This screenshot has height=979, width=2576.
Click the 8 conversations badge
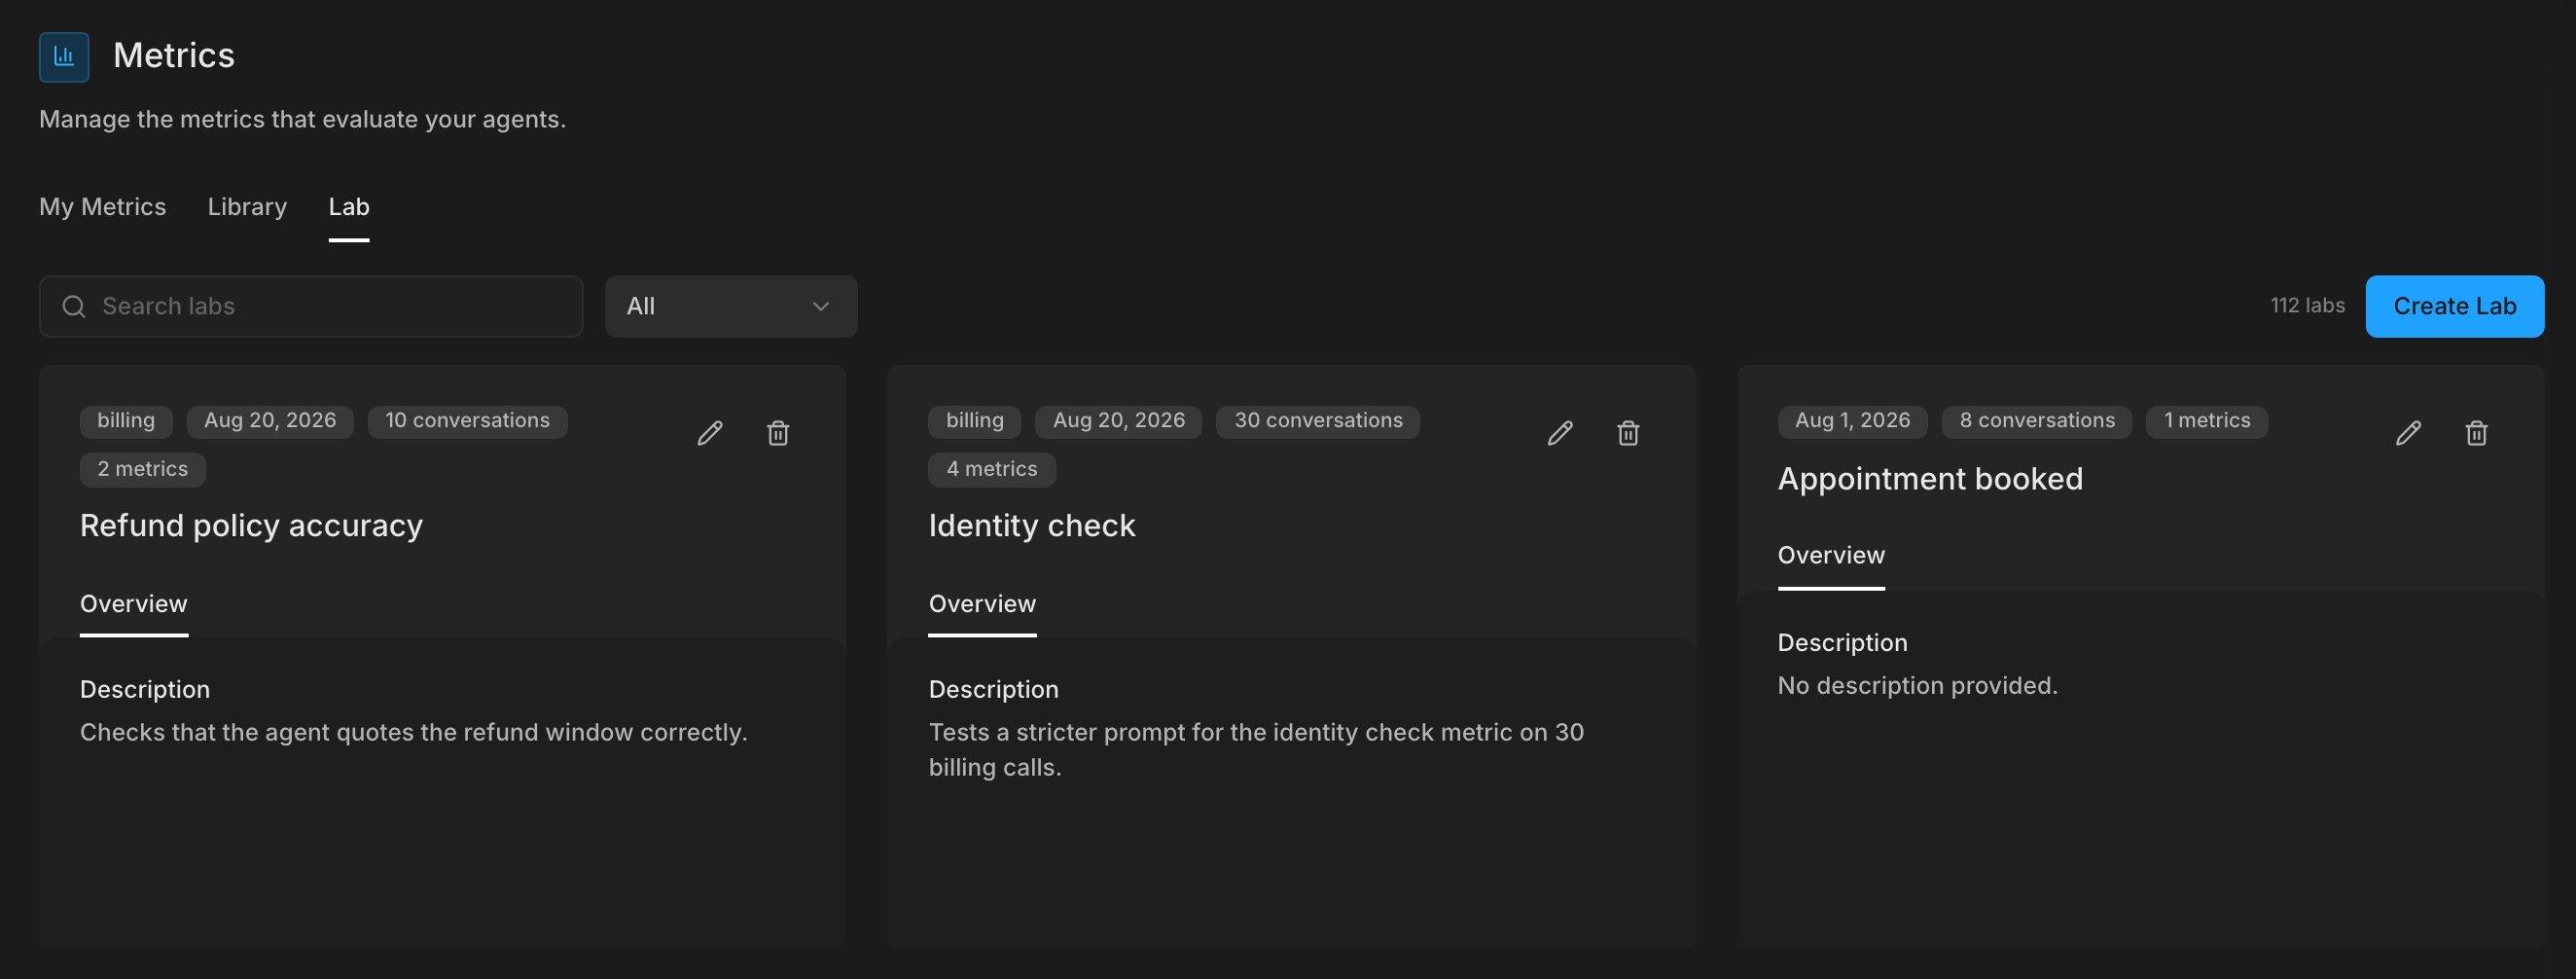click(x=2037, y=421)
